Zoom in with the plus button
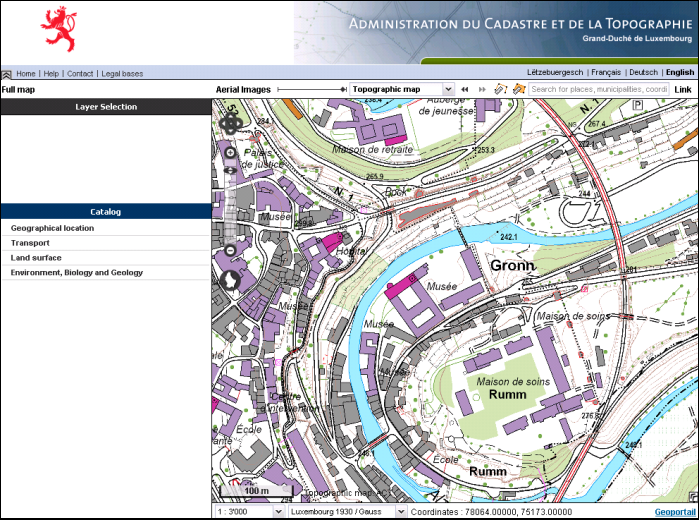The image size is (699, 520). point(230,153)
